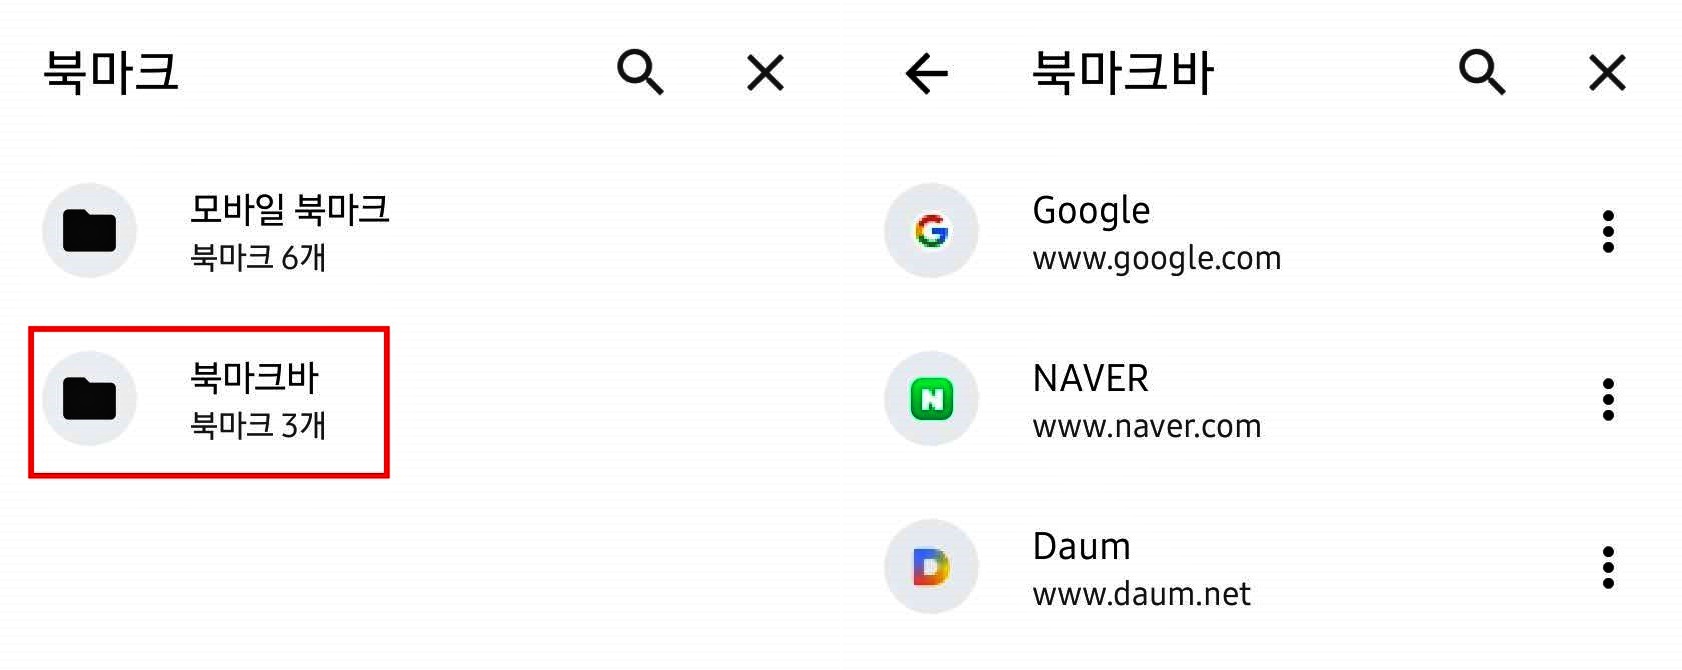1682x670 pixels.
Task: Open the NAVER bookmark title
Action: (x=1090, y=379)
